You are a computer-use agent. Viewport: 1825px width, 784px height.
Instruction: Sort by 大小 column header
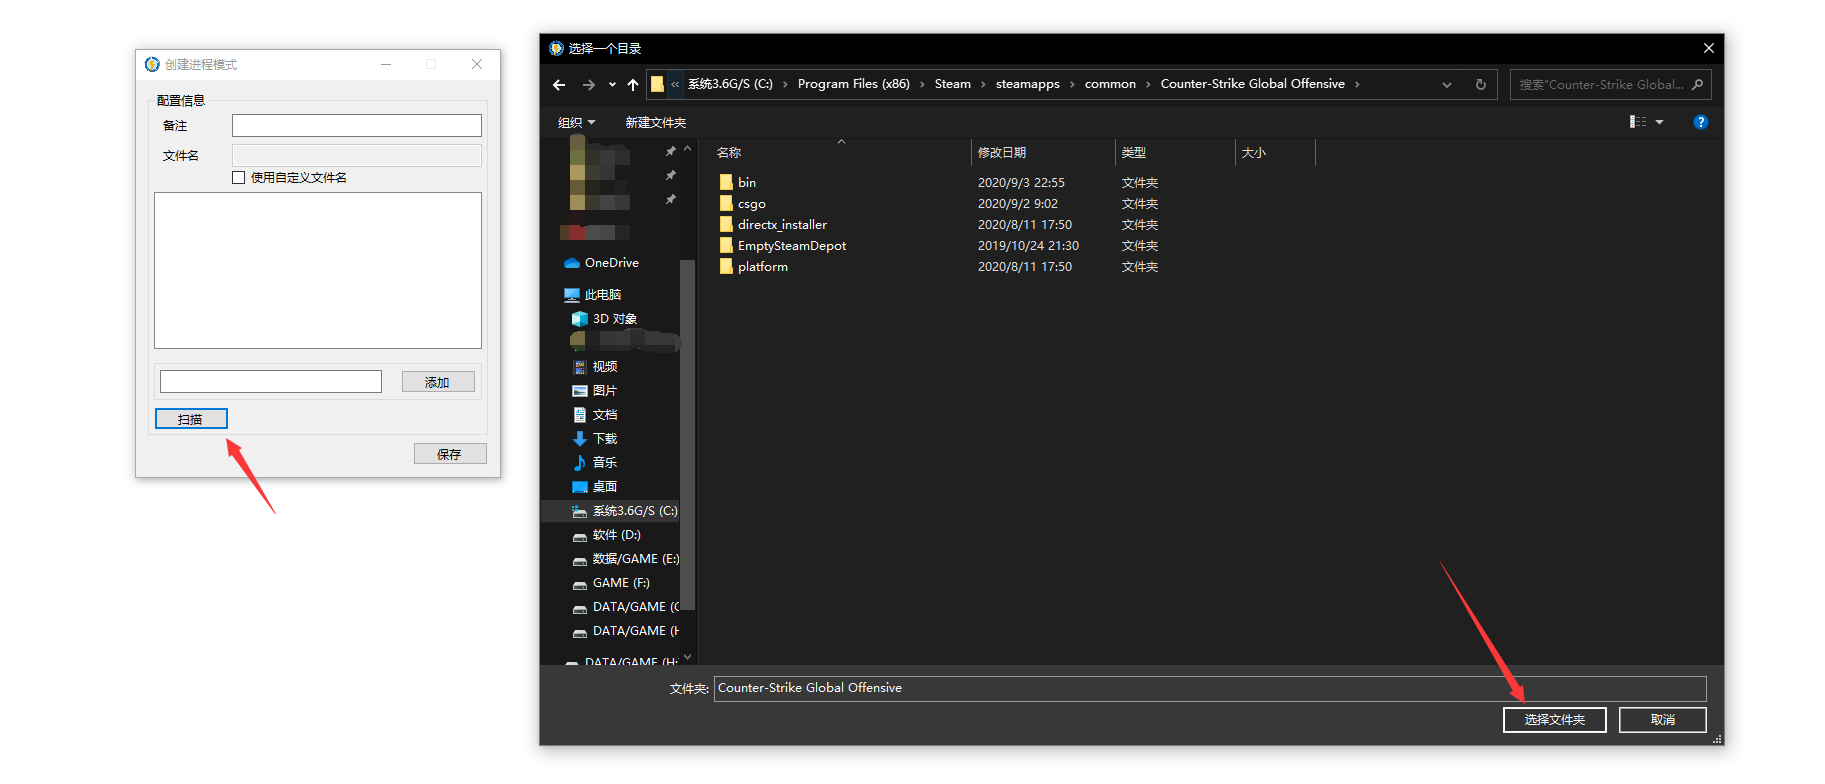1254,153
